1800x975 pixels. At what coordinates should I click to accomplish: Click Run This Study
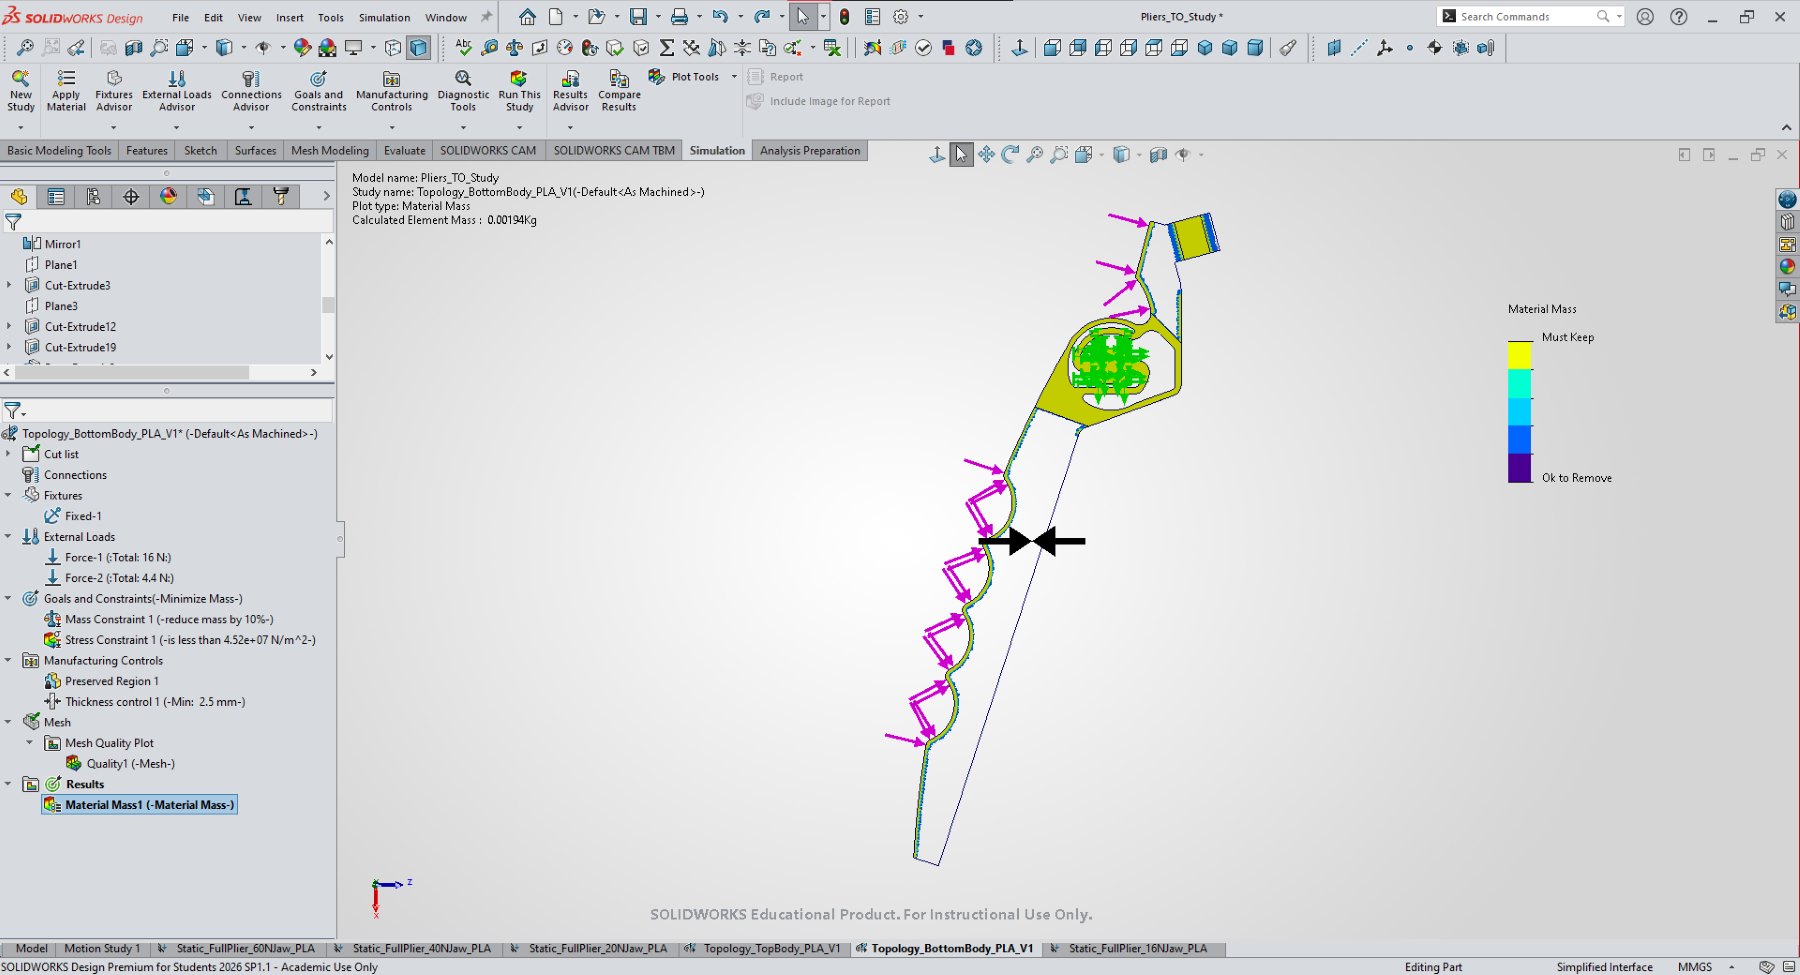(519, 90)
